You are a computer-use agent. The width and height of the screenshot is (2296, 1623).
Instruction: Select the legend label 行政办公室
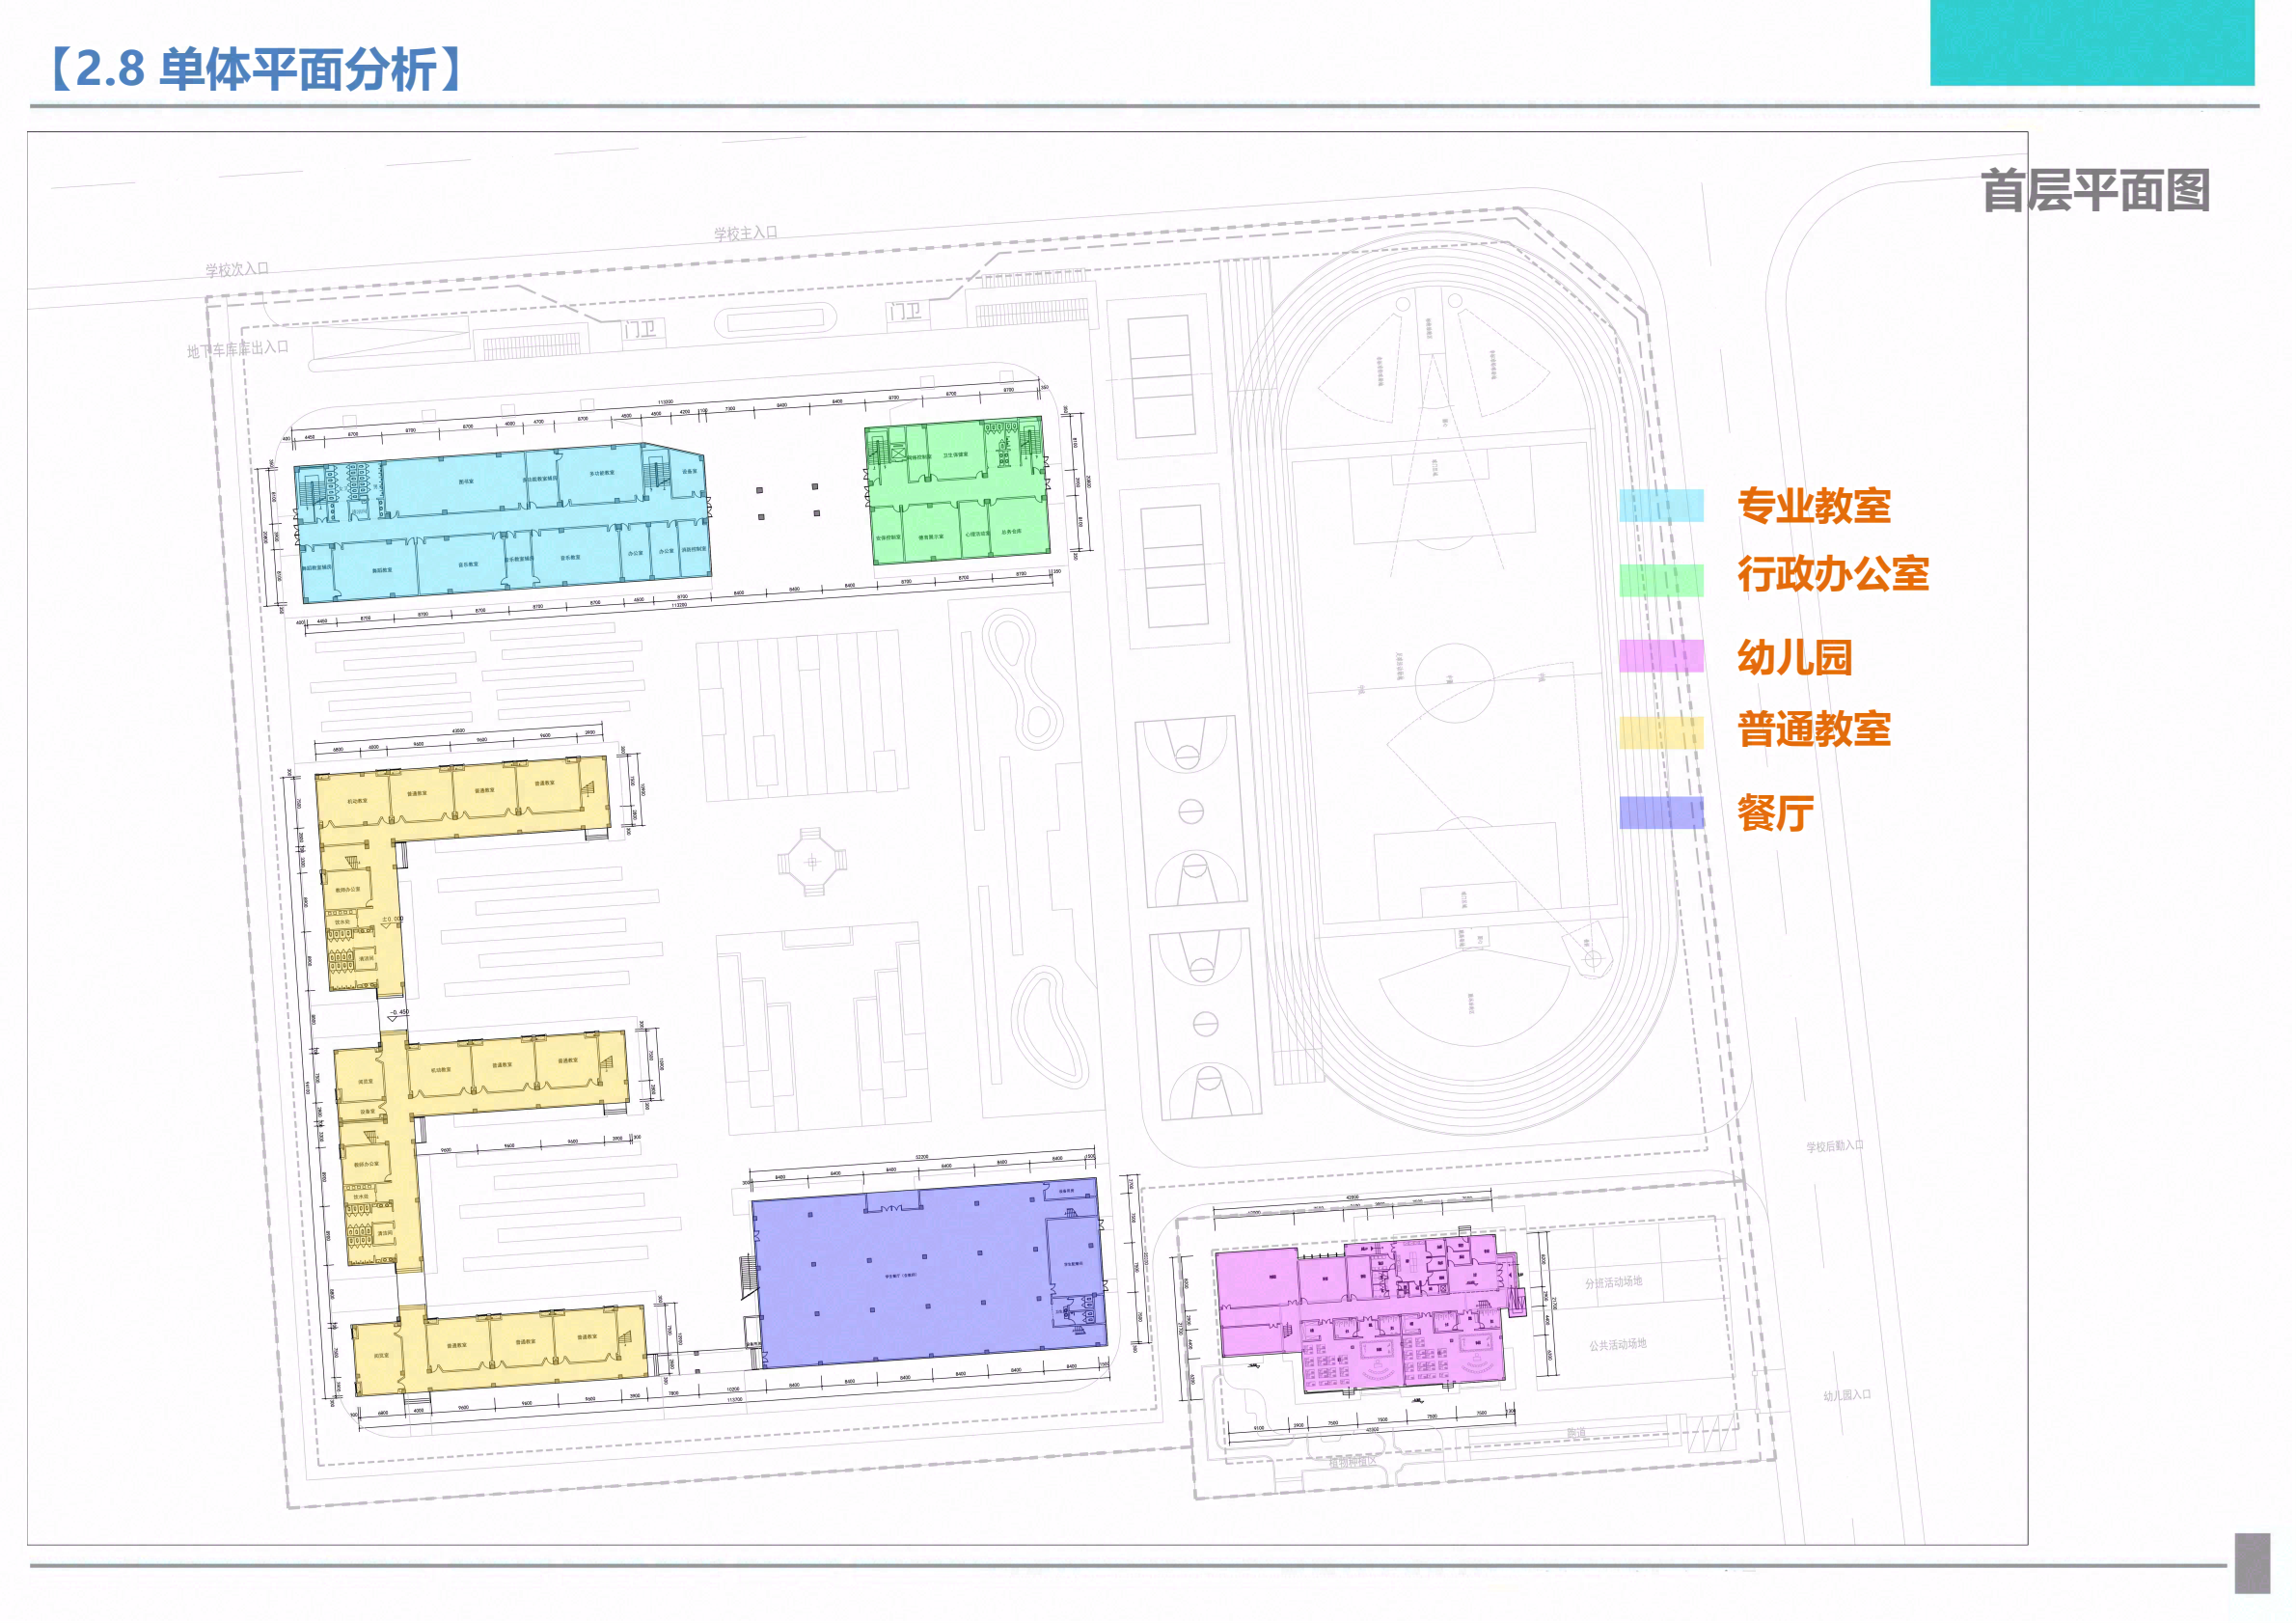pos(1833,574)
